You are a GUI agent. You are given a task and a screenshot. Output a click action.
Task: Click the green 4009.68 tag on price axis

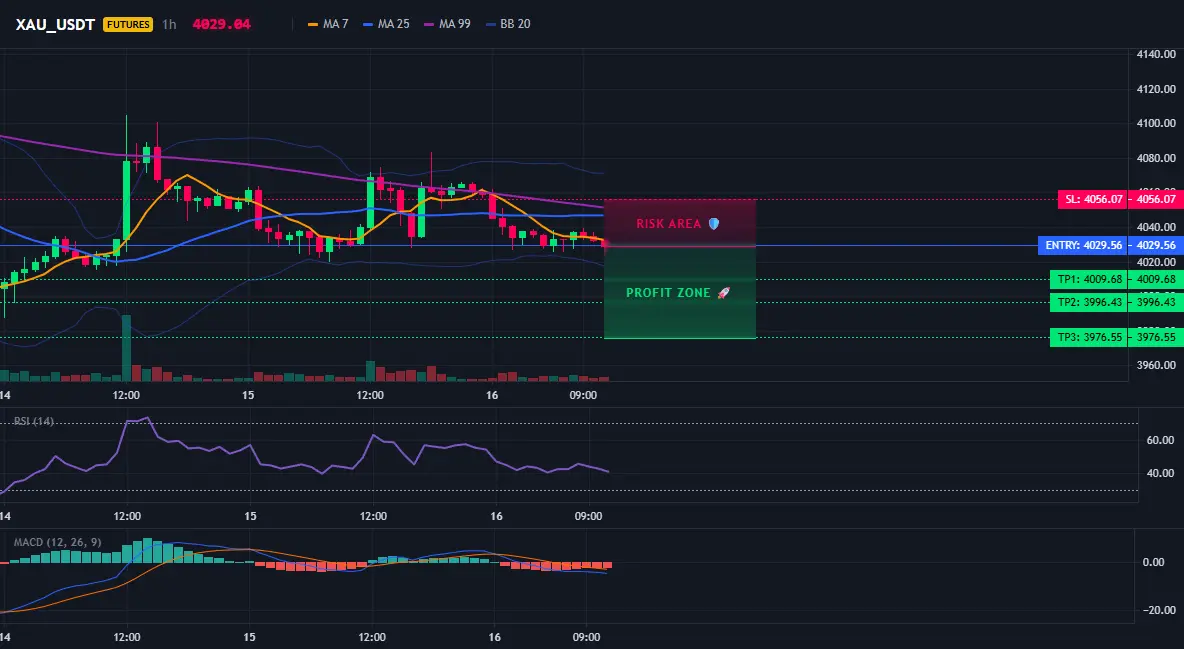click(x=1155, y=280)
